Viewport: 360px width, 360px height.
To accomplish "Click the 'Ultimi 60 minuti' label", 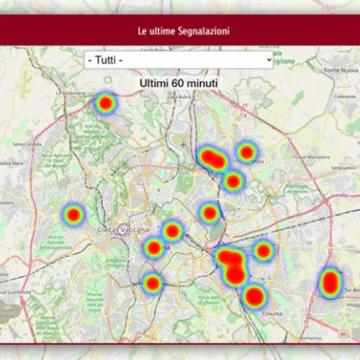I will pyautogui.click(x=179, y=83).
